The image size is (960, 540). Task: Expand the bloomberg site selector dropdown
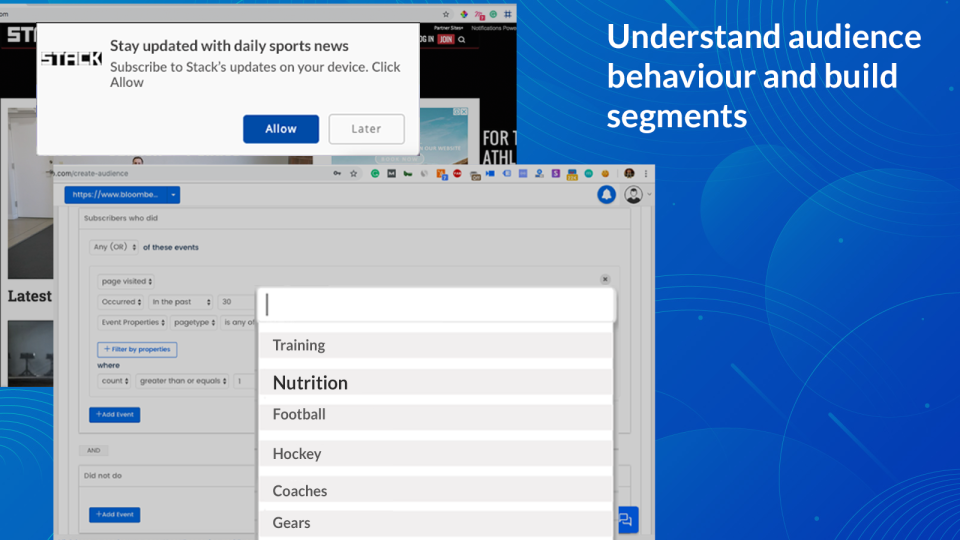[x=173, y=195]
